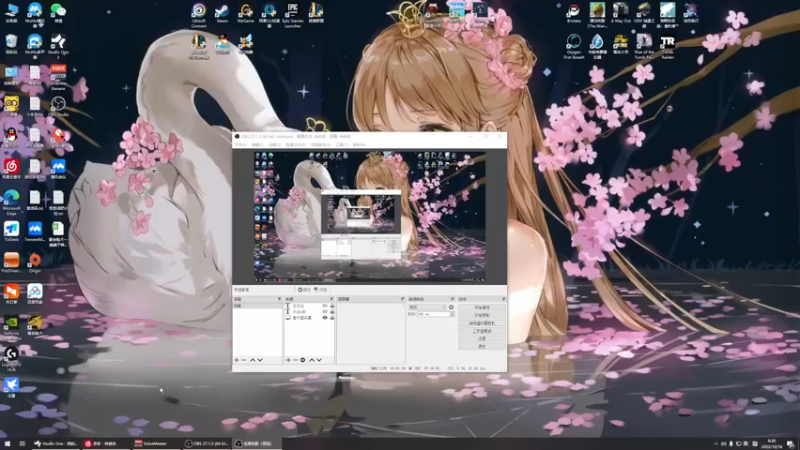Open the Tools menu in OBS
The width and height of the screenshot is (800, 450).
[x=341, y=145]
